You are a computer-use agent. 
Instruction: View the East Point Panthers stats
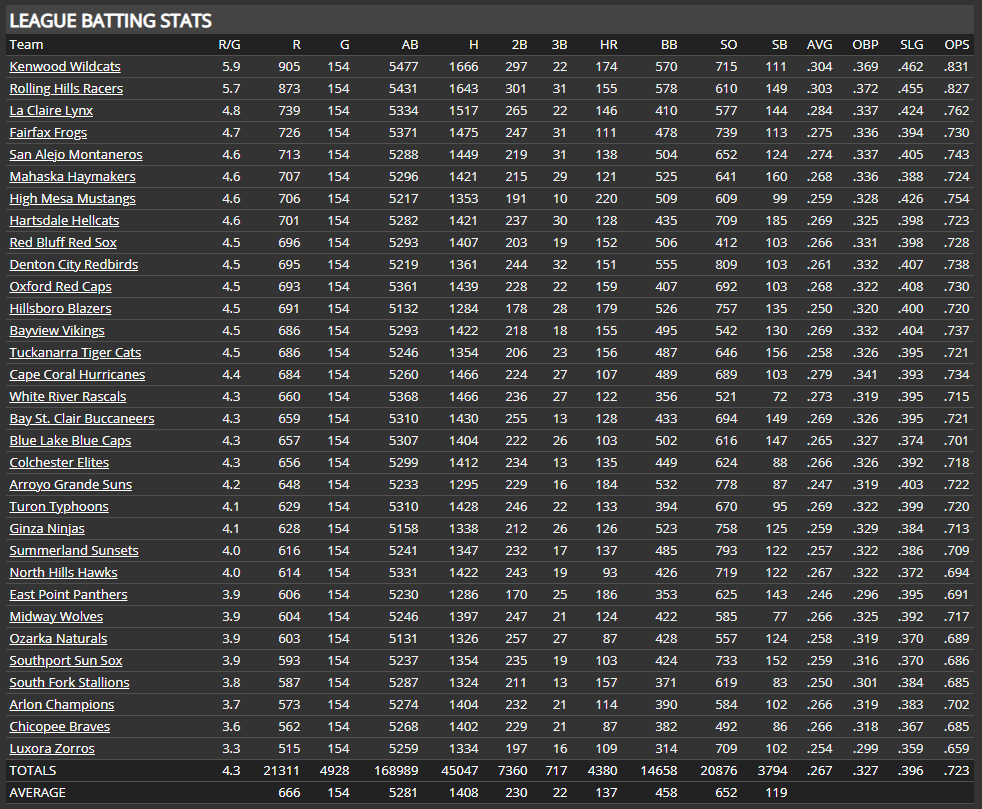click(68, 594)
